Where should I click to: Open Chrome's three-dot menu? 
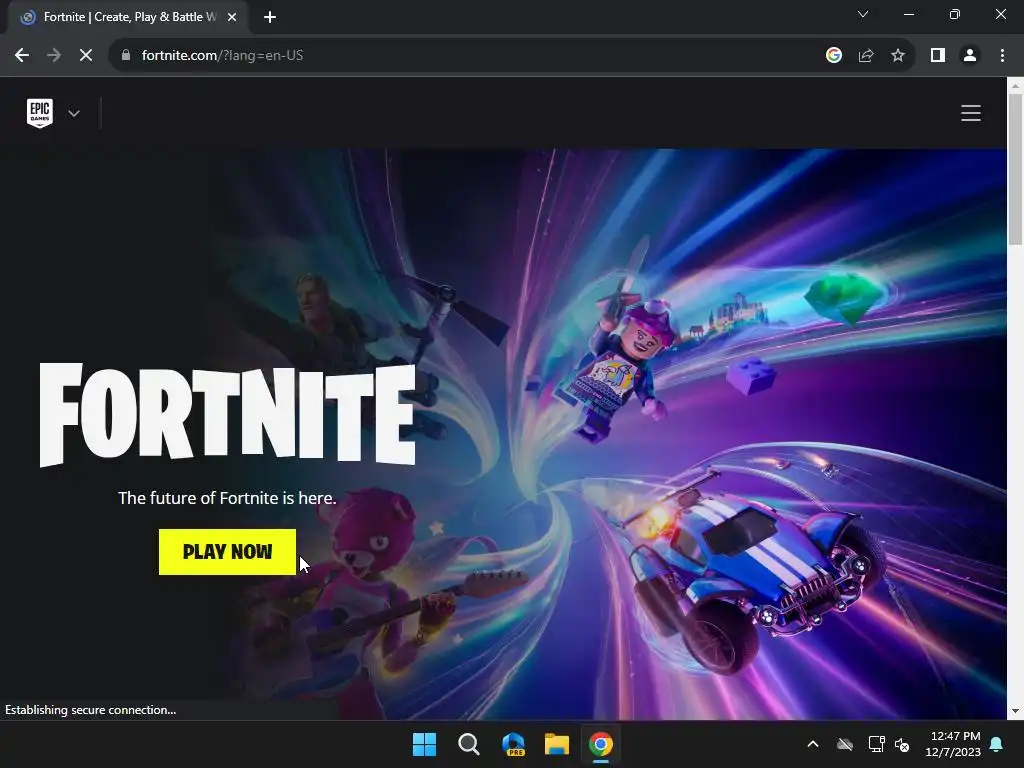(1002, 56)
